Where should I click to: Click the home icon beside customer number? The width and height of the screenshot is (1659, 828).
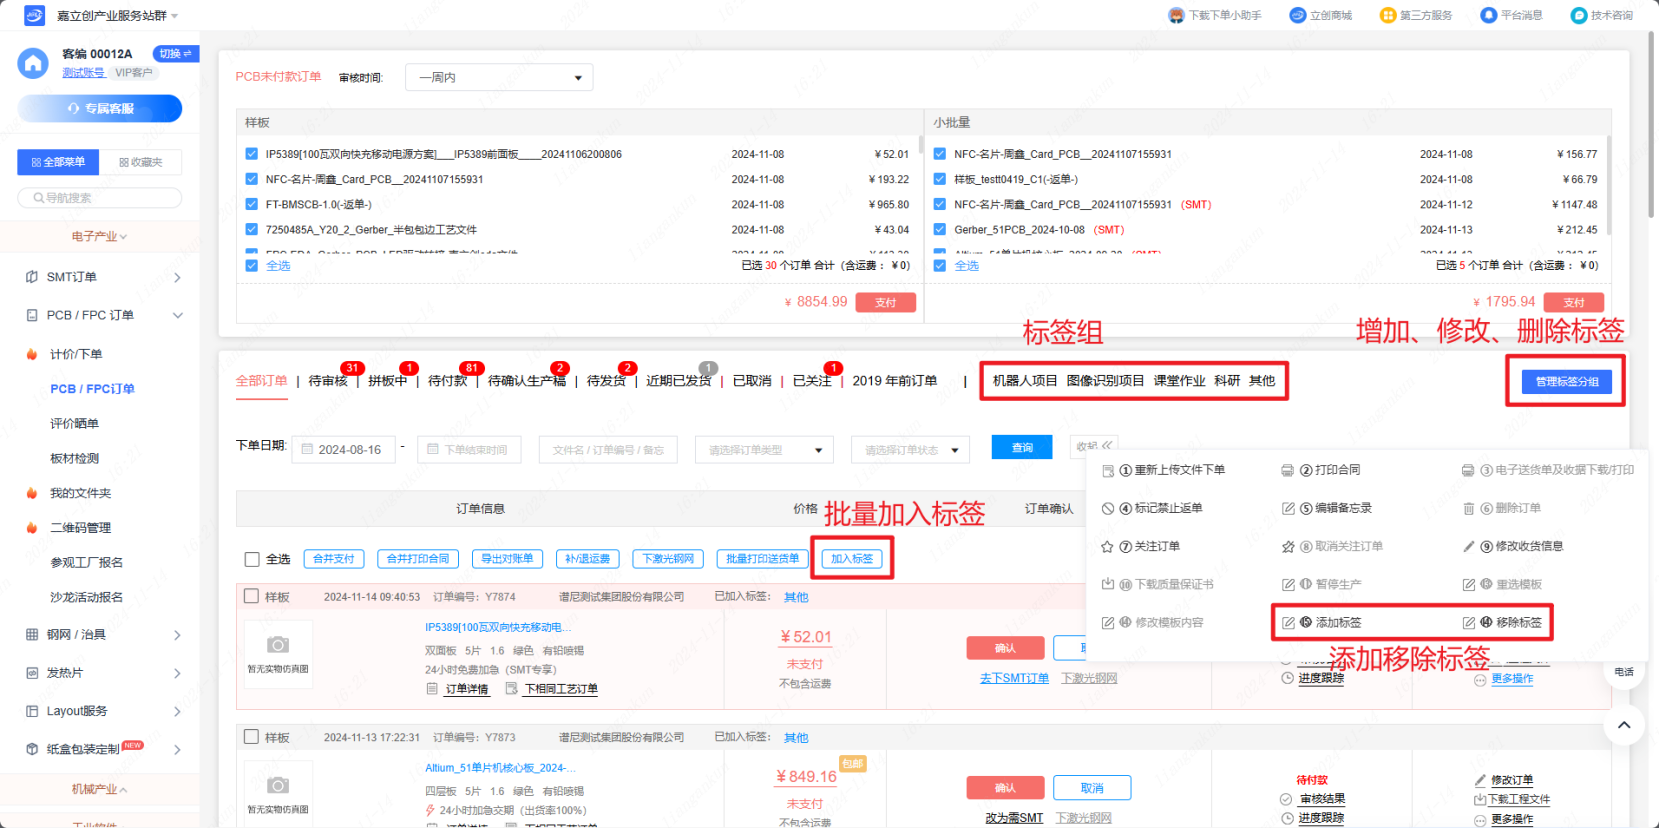33,63
